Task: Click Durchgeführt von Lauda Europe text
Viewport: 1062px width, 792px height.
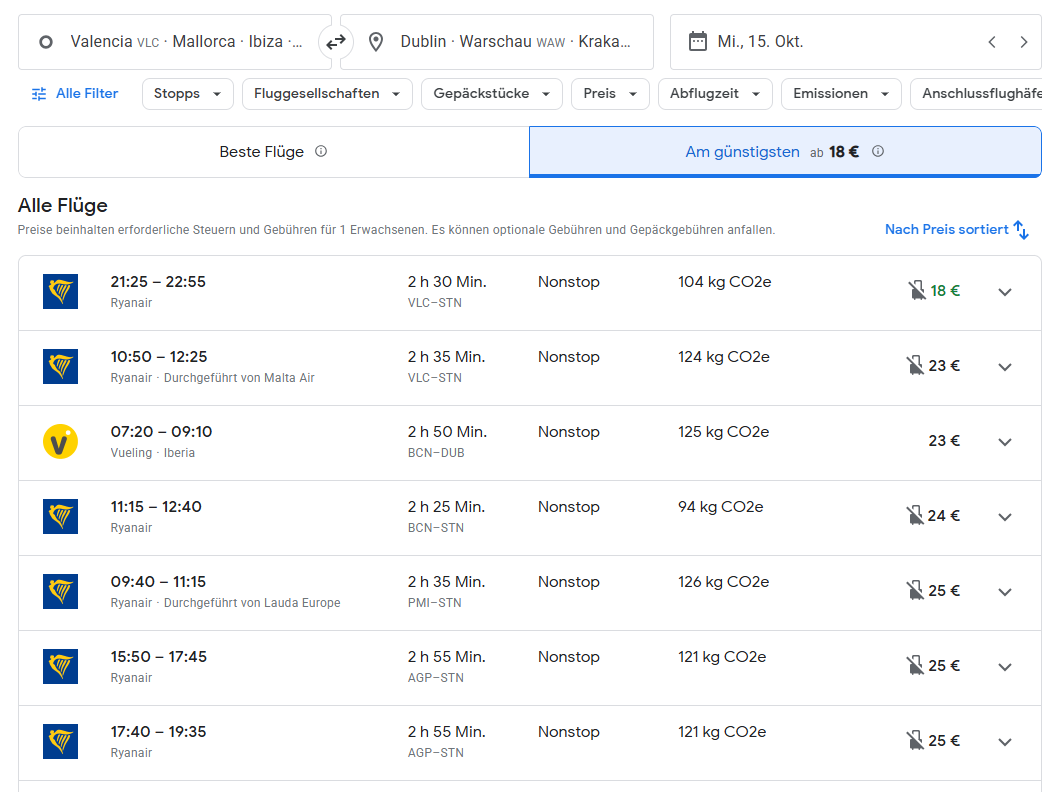Action: tap(252, 603)
